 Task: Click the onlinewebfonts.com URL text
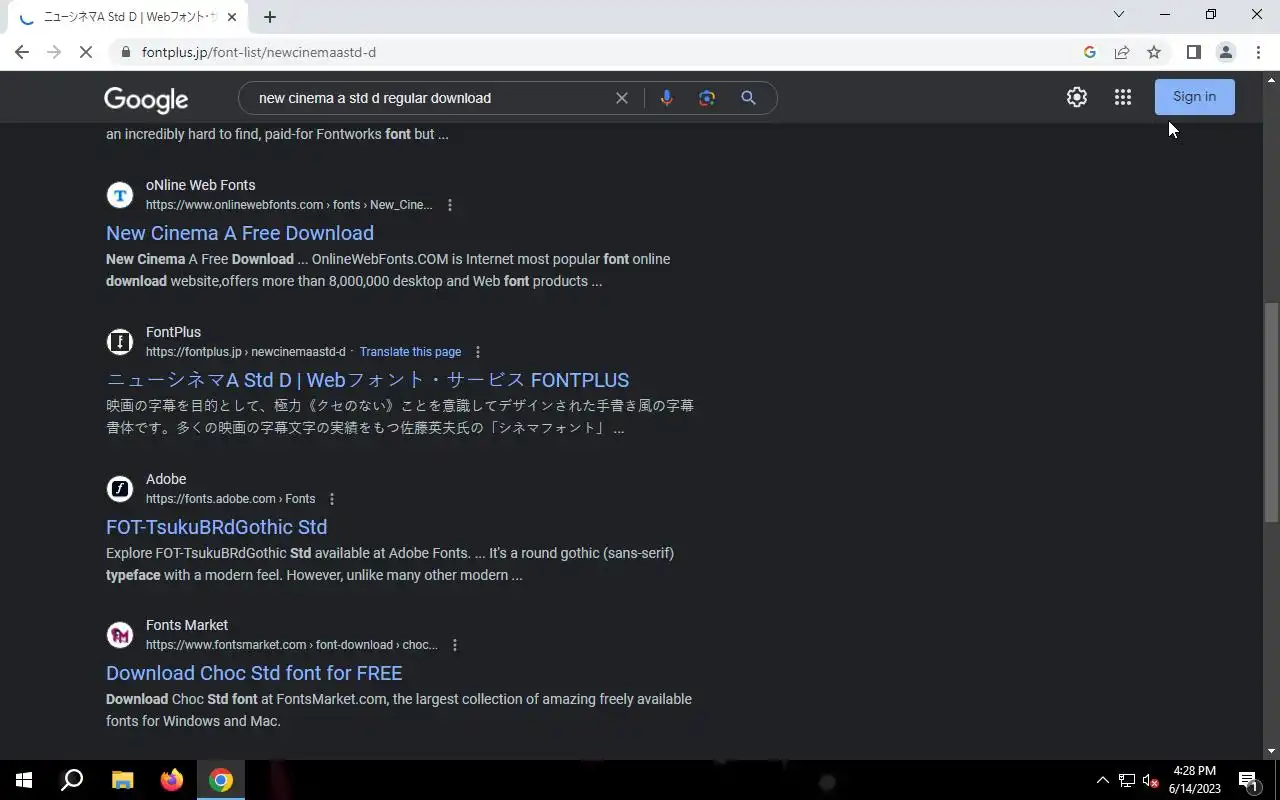(x=289, y=205)
